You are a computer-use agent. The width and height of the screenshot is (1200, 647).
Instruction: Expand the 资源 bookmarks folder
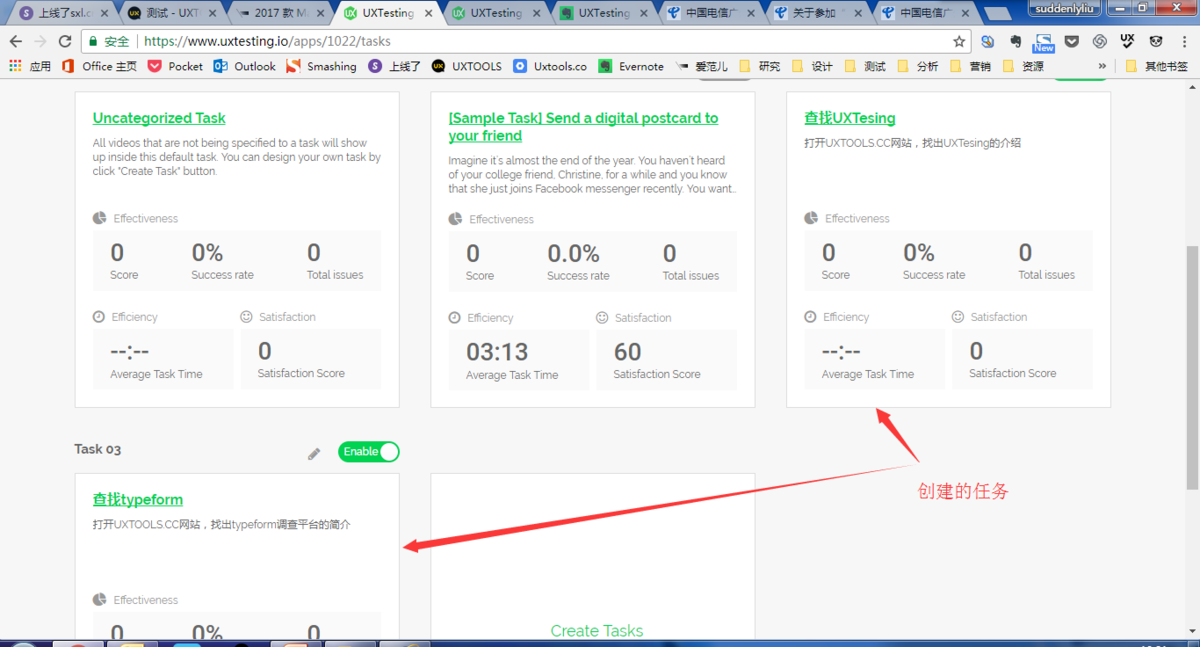click(1023, 66)
